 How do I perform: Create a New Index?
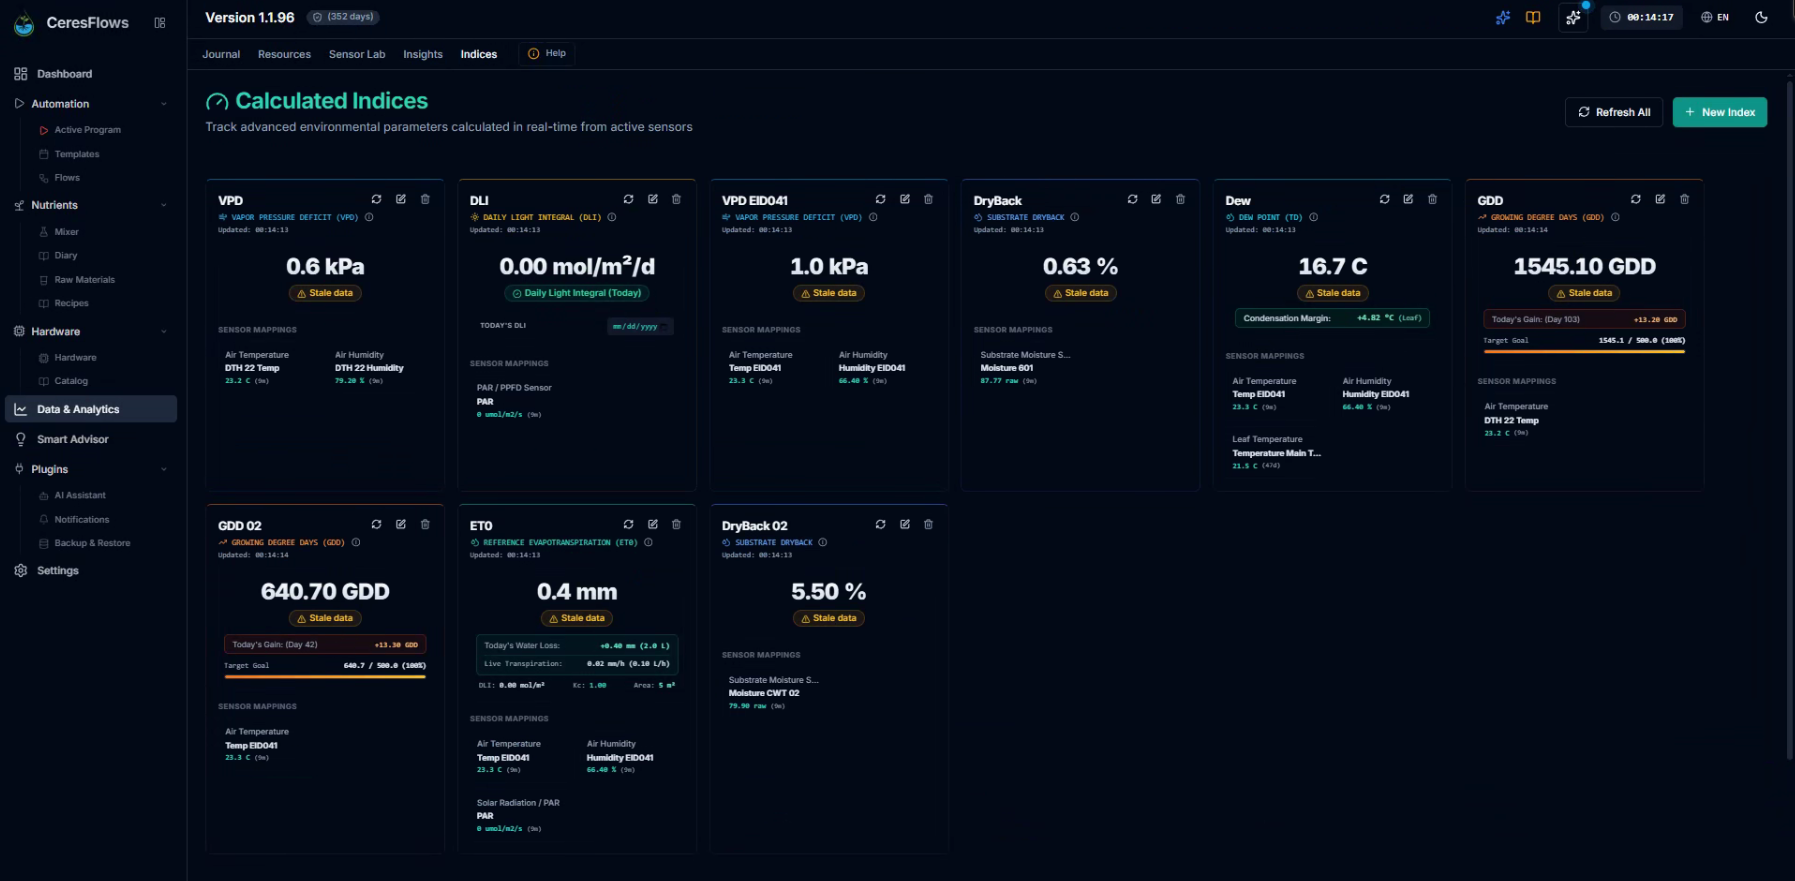1720,112
